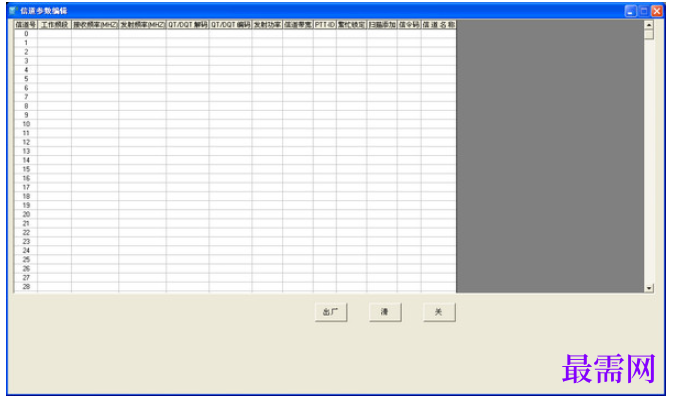674x400 pixels.
Task: Select the PTT-ID column header
Action: coord(325,24)
